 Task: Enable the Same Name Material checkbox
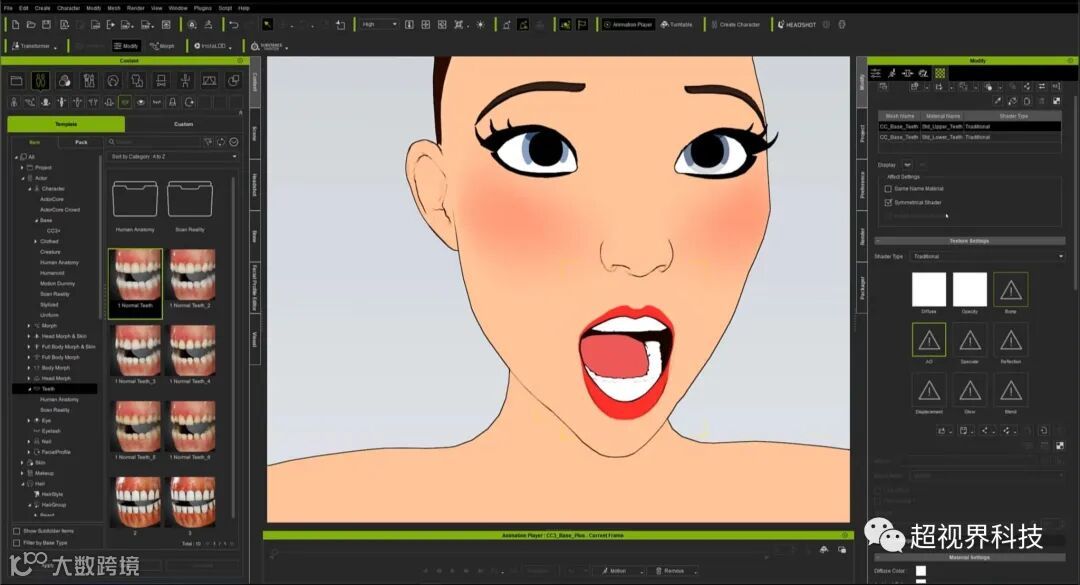(x=888, y=188)
